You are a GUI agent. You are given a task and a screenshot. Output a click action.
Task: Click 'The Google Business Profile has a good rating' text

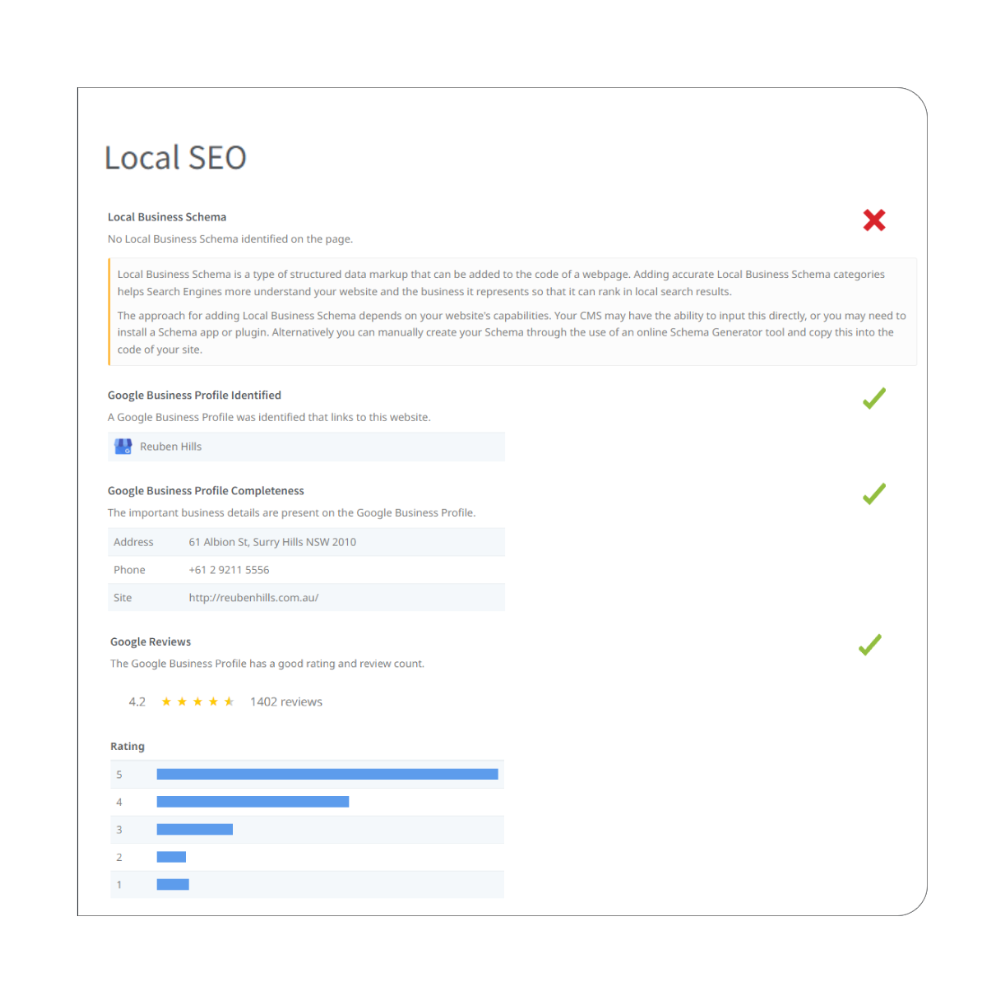click(x=267, y=663)
